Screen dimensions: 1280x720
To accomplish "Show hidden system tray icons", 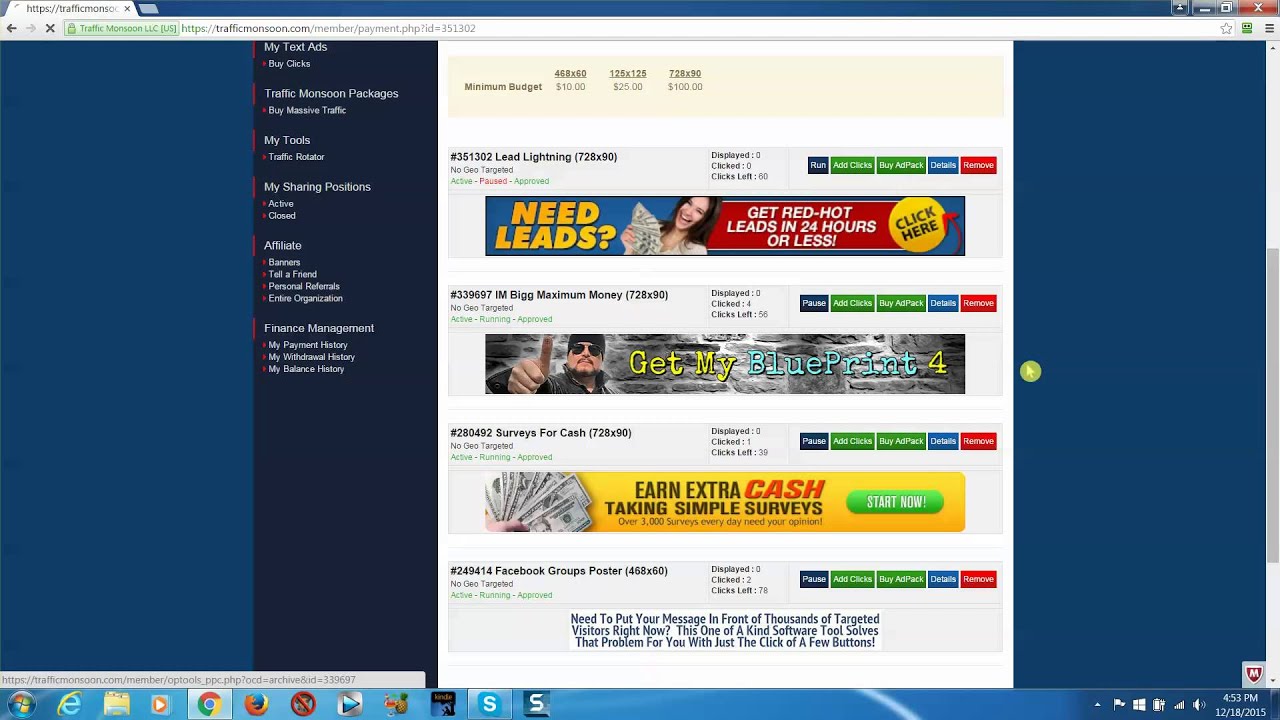I will 1097,705.
